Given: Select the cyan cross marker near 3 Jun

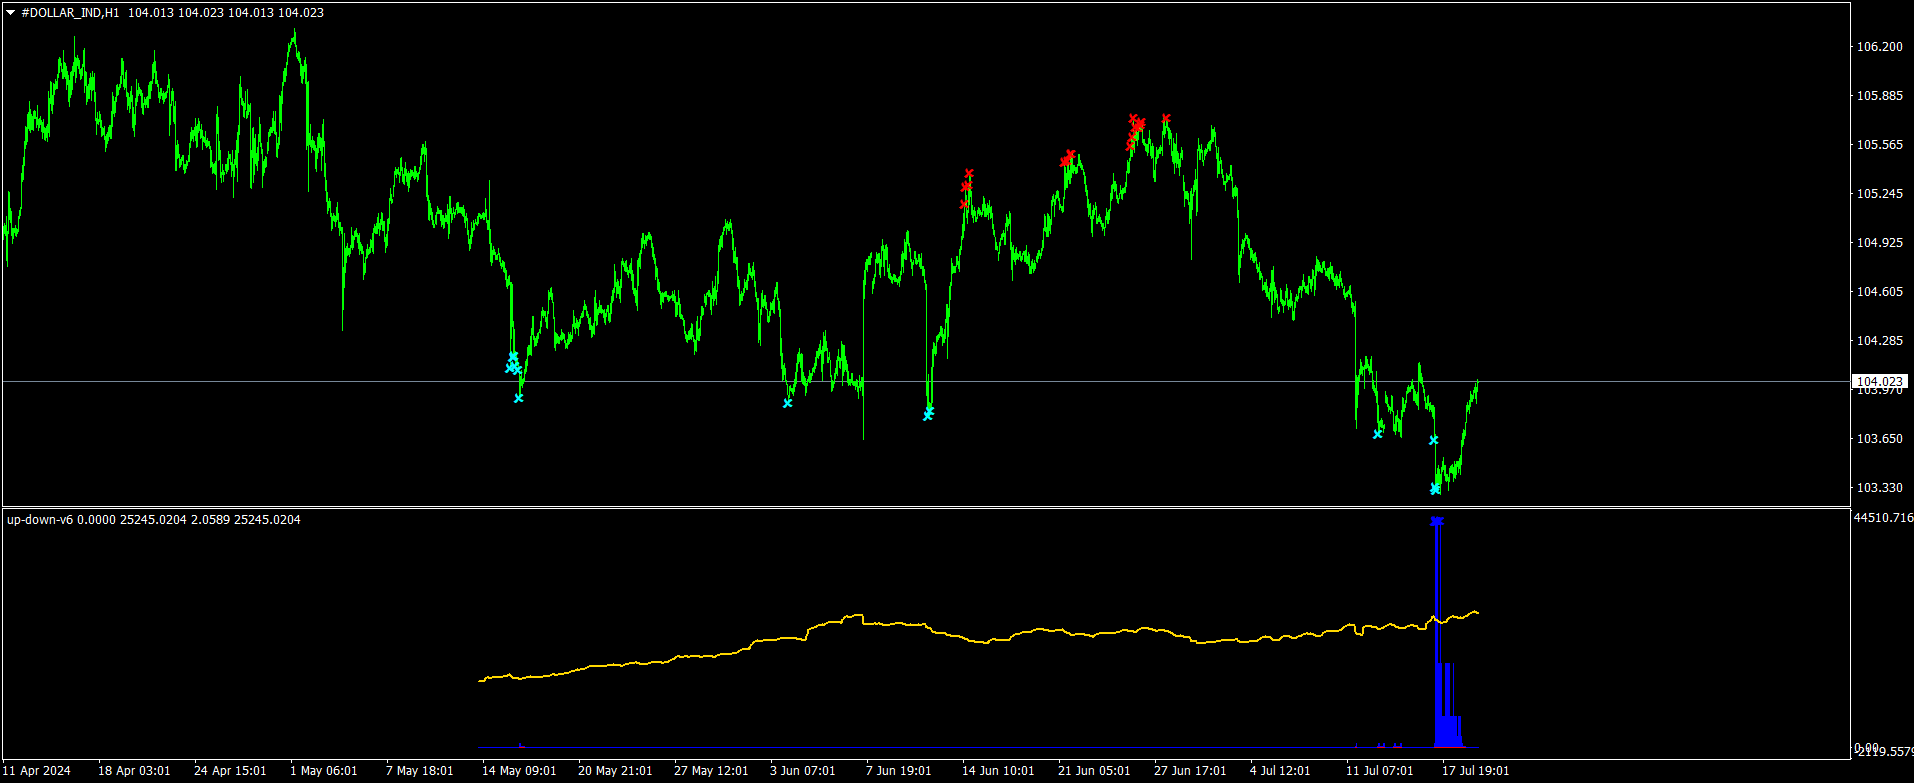Looking at the screenshot, I should click(787, 403).
